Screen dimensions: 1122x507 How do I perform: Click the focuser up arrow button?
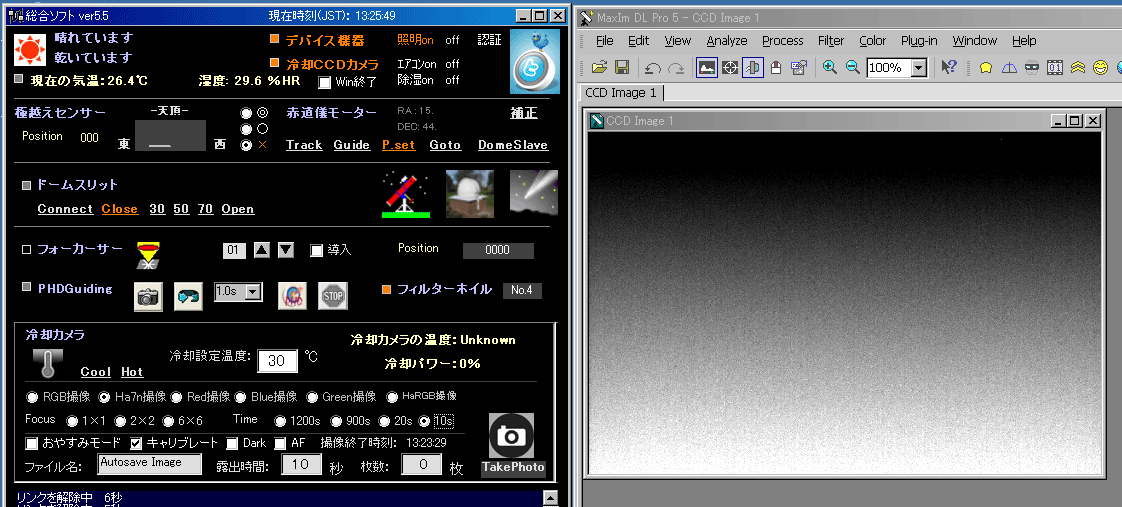[x=263, y=250]
